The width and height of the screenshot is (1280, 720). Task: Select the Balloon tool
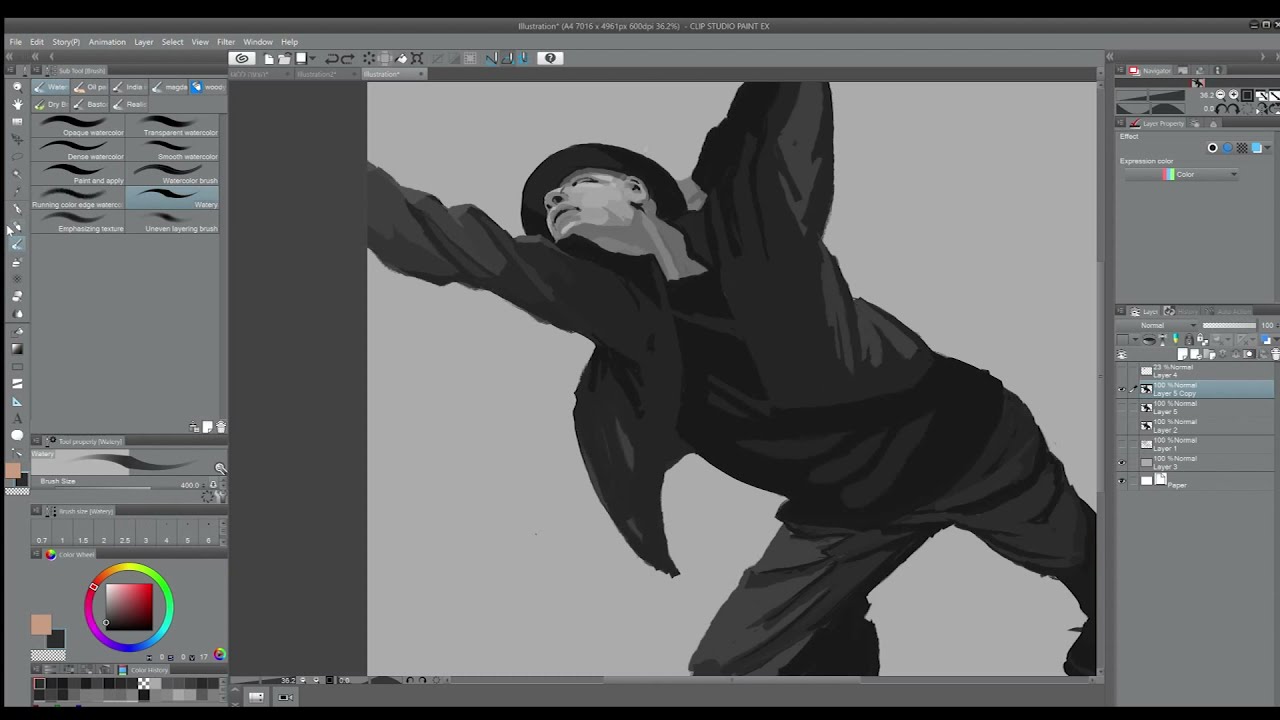click(17, 435)
